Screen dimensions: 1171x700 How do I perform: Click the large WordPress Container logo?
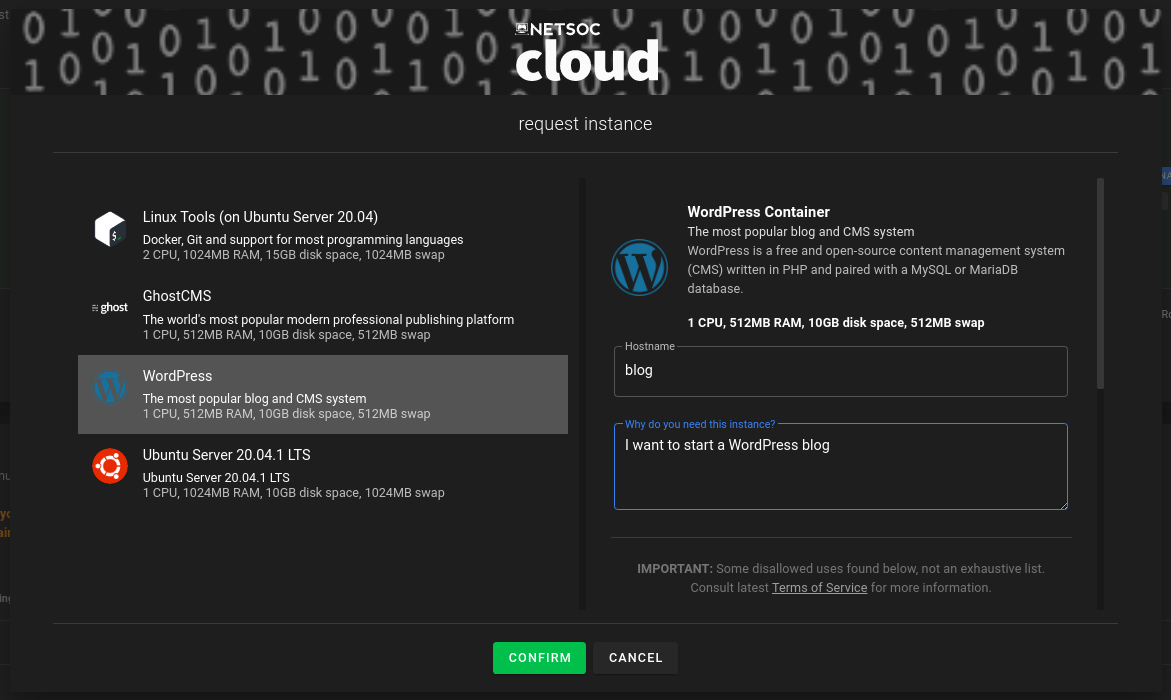pos(639,267)
